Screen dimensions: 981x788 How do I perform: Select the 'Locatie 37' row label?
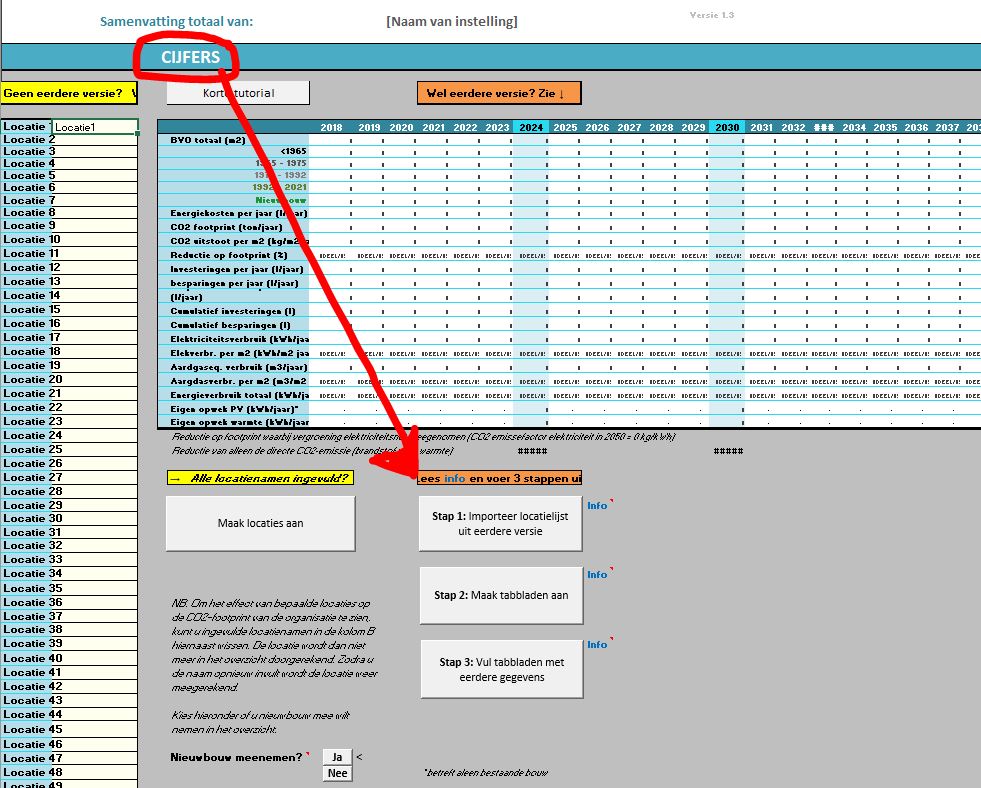[x=33, y=616]
